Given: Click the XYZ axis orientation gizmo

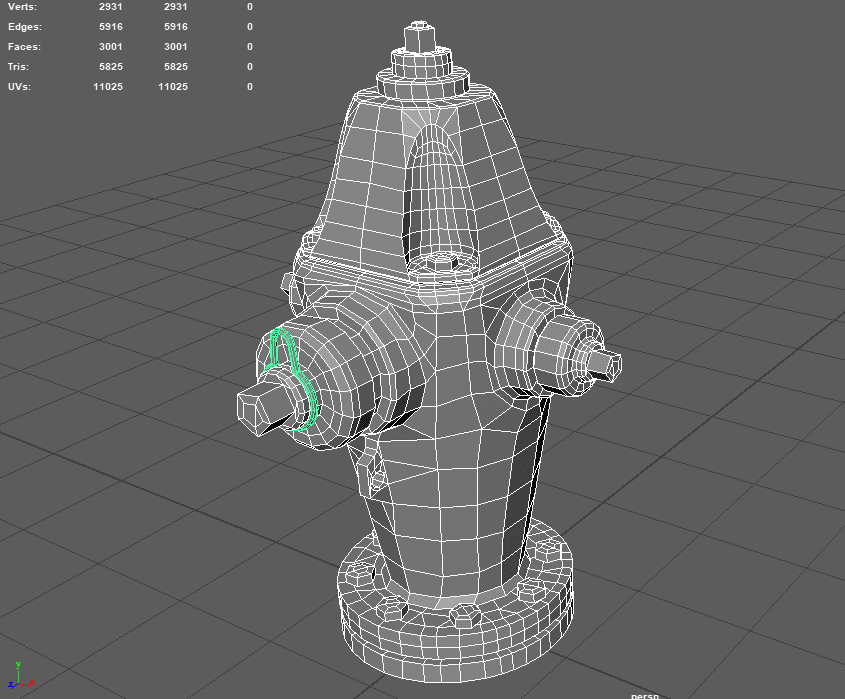Looking at the screenshot, I should [20, 676].
